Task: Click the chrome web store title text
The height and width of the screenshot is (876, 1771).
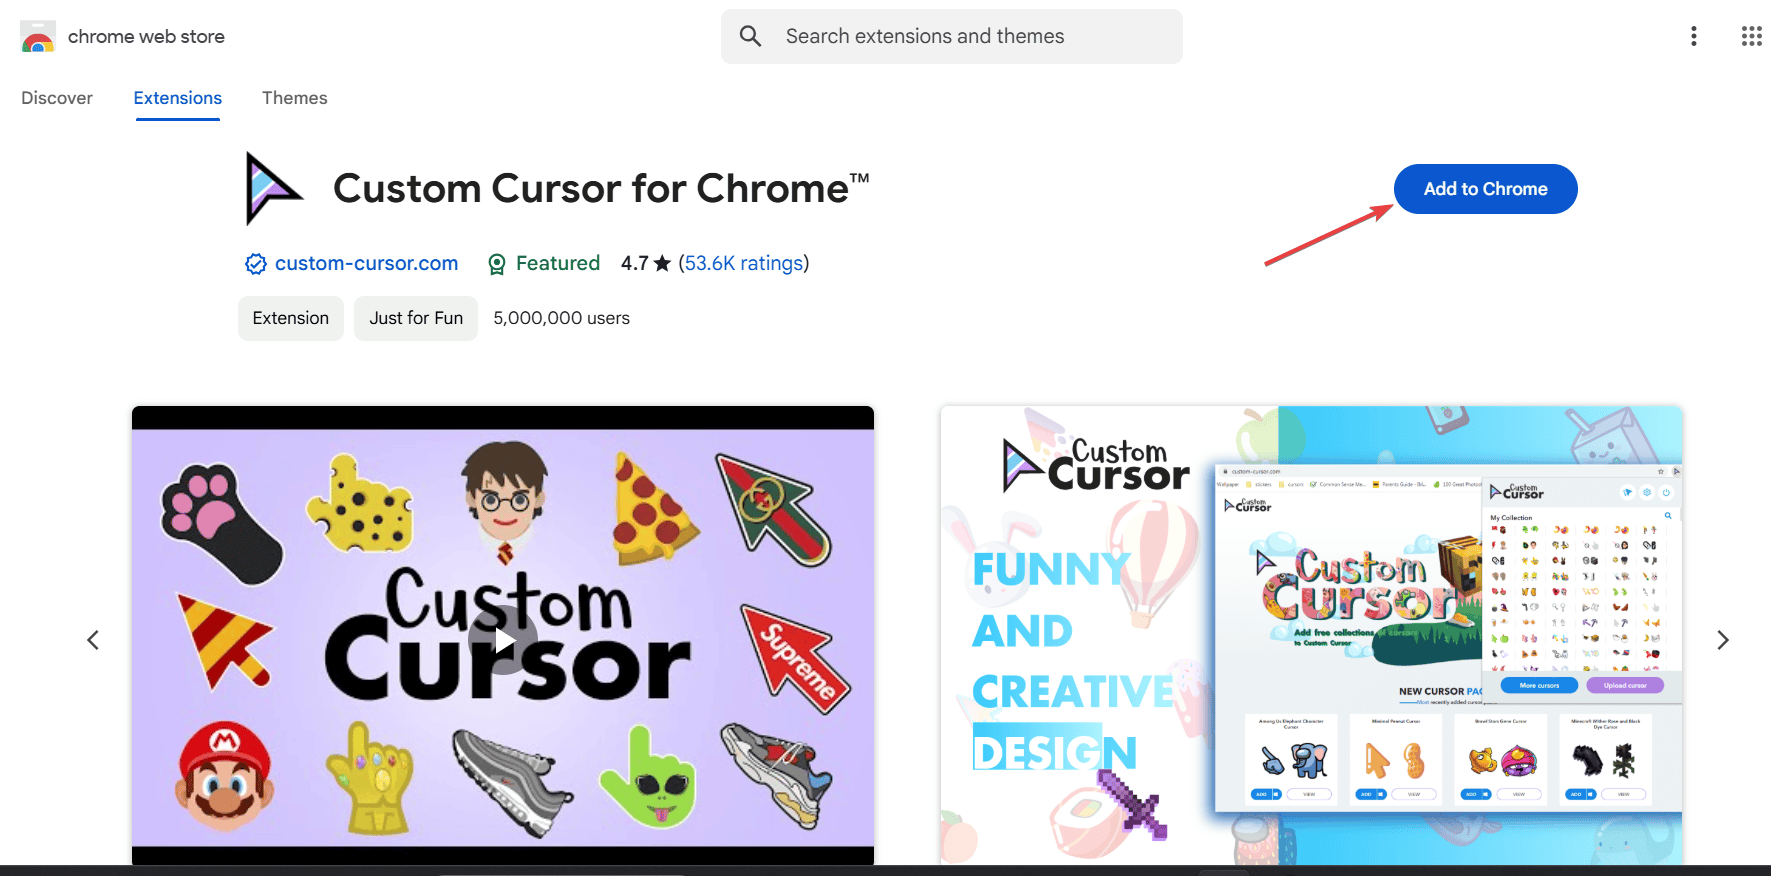Action: click(x=146, y=36)
